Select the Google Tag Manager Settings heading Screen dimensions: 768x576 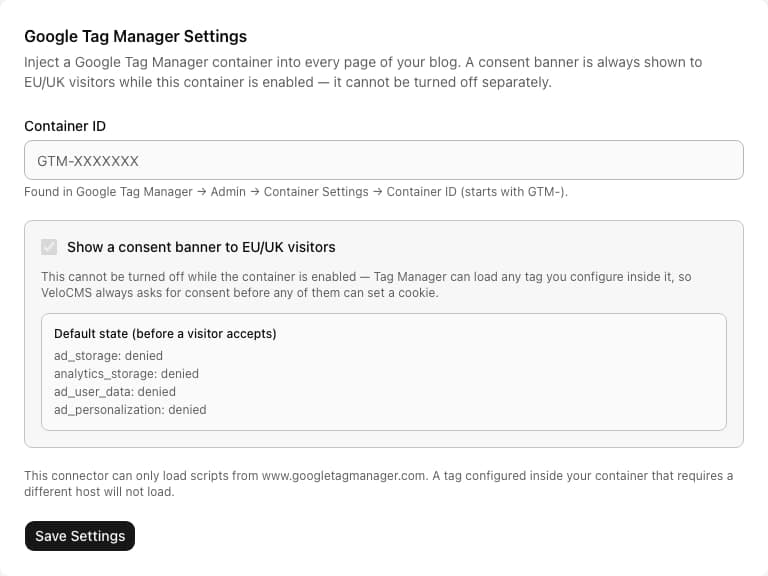136,36
